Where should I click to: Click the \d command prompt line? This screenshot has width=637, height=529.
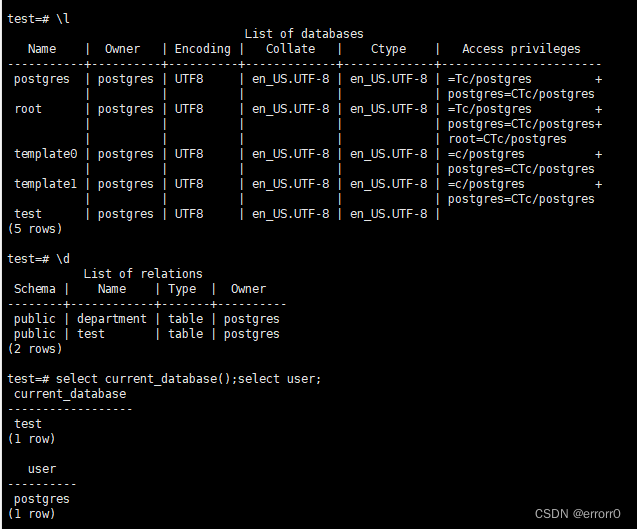pos(39,259)
